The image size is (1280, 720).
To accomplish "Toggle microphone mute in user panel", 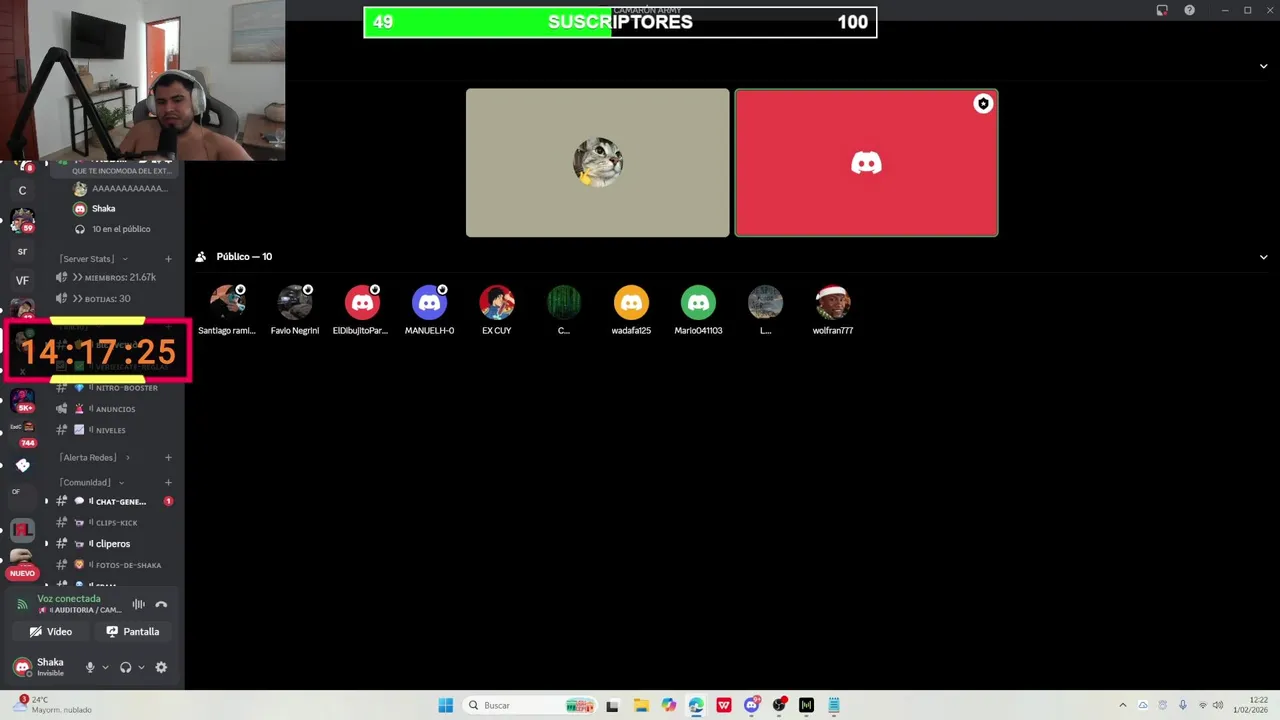I will pyautogui.click(x=90, y=667).
